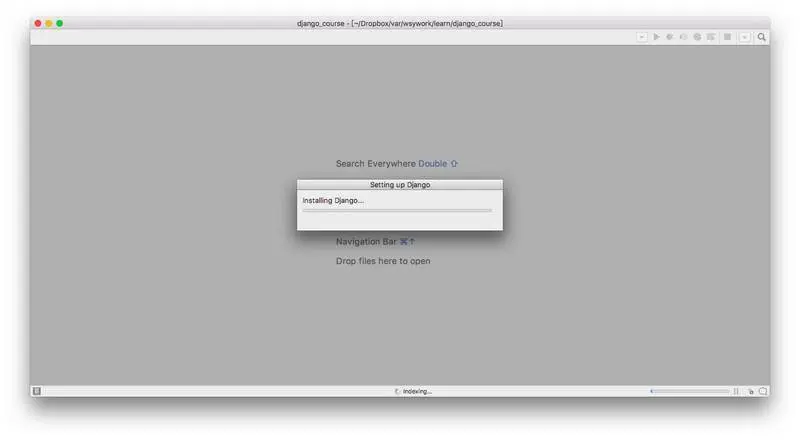
Task: Open the run configuration dropdown in toolbar
Action: [642, 37]
